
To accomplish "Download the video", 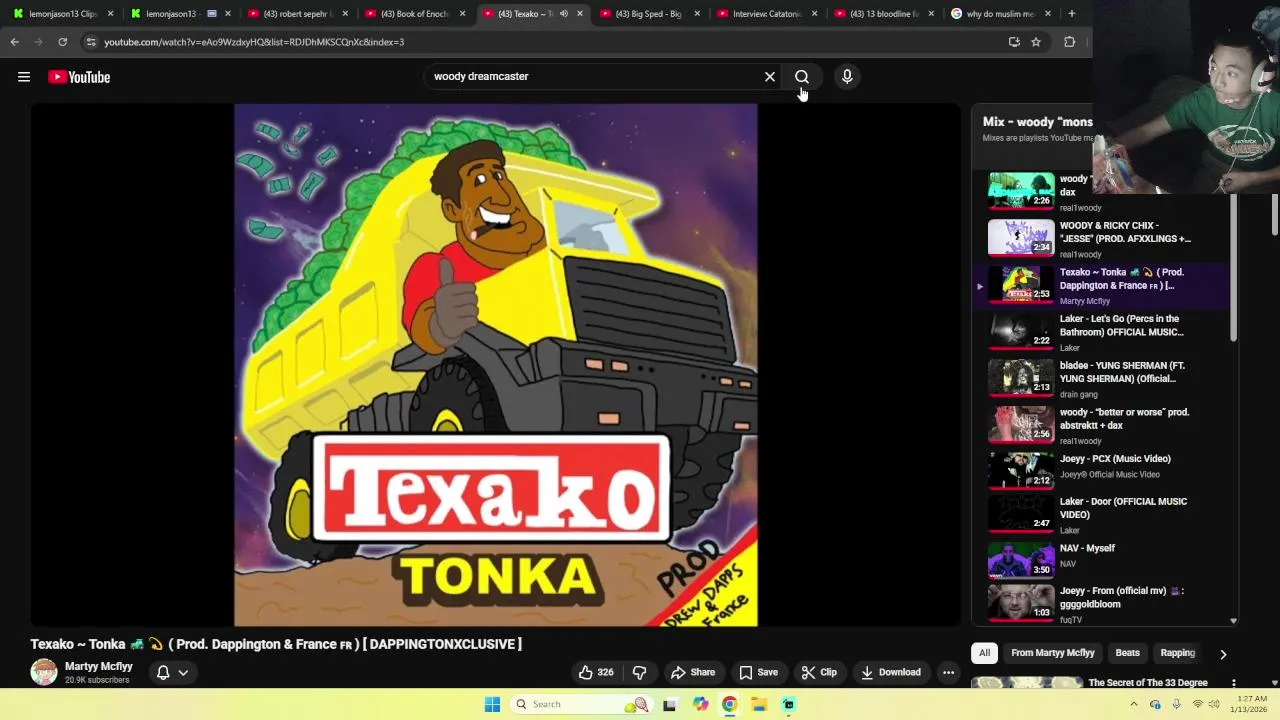I will (x=890, y=672).
